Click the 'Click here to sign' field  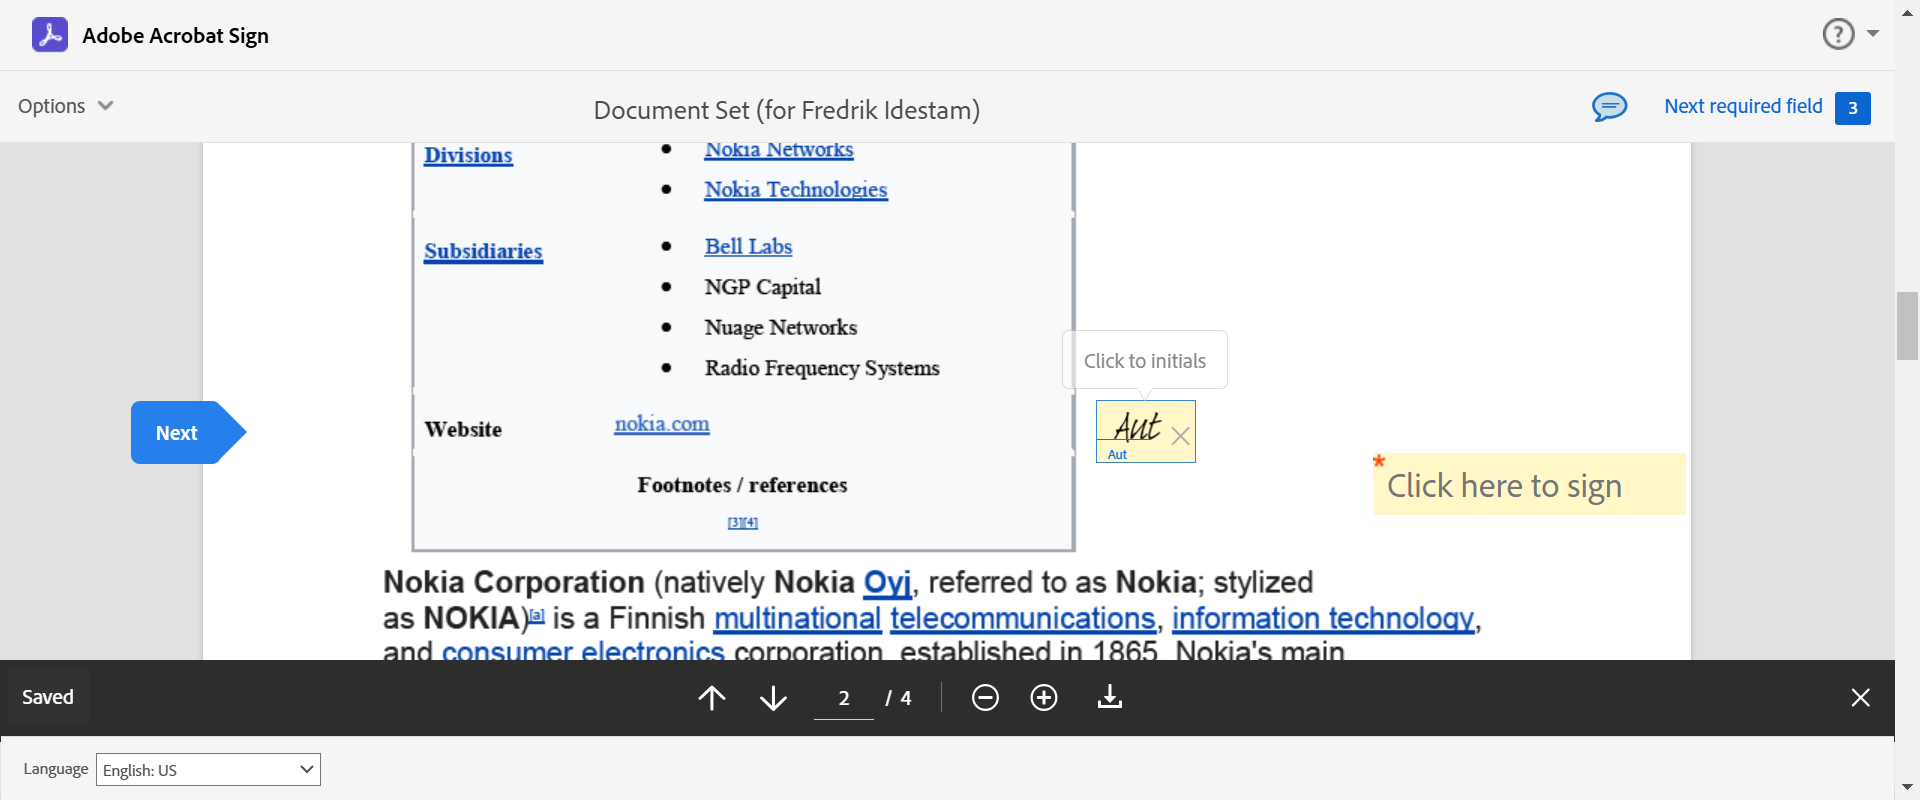point(1528,486)
